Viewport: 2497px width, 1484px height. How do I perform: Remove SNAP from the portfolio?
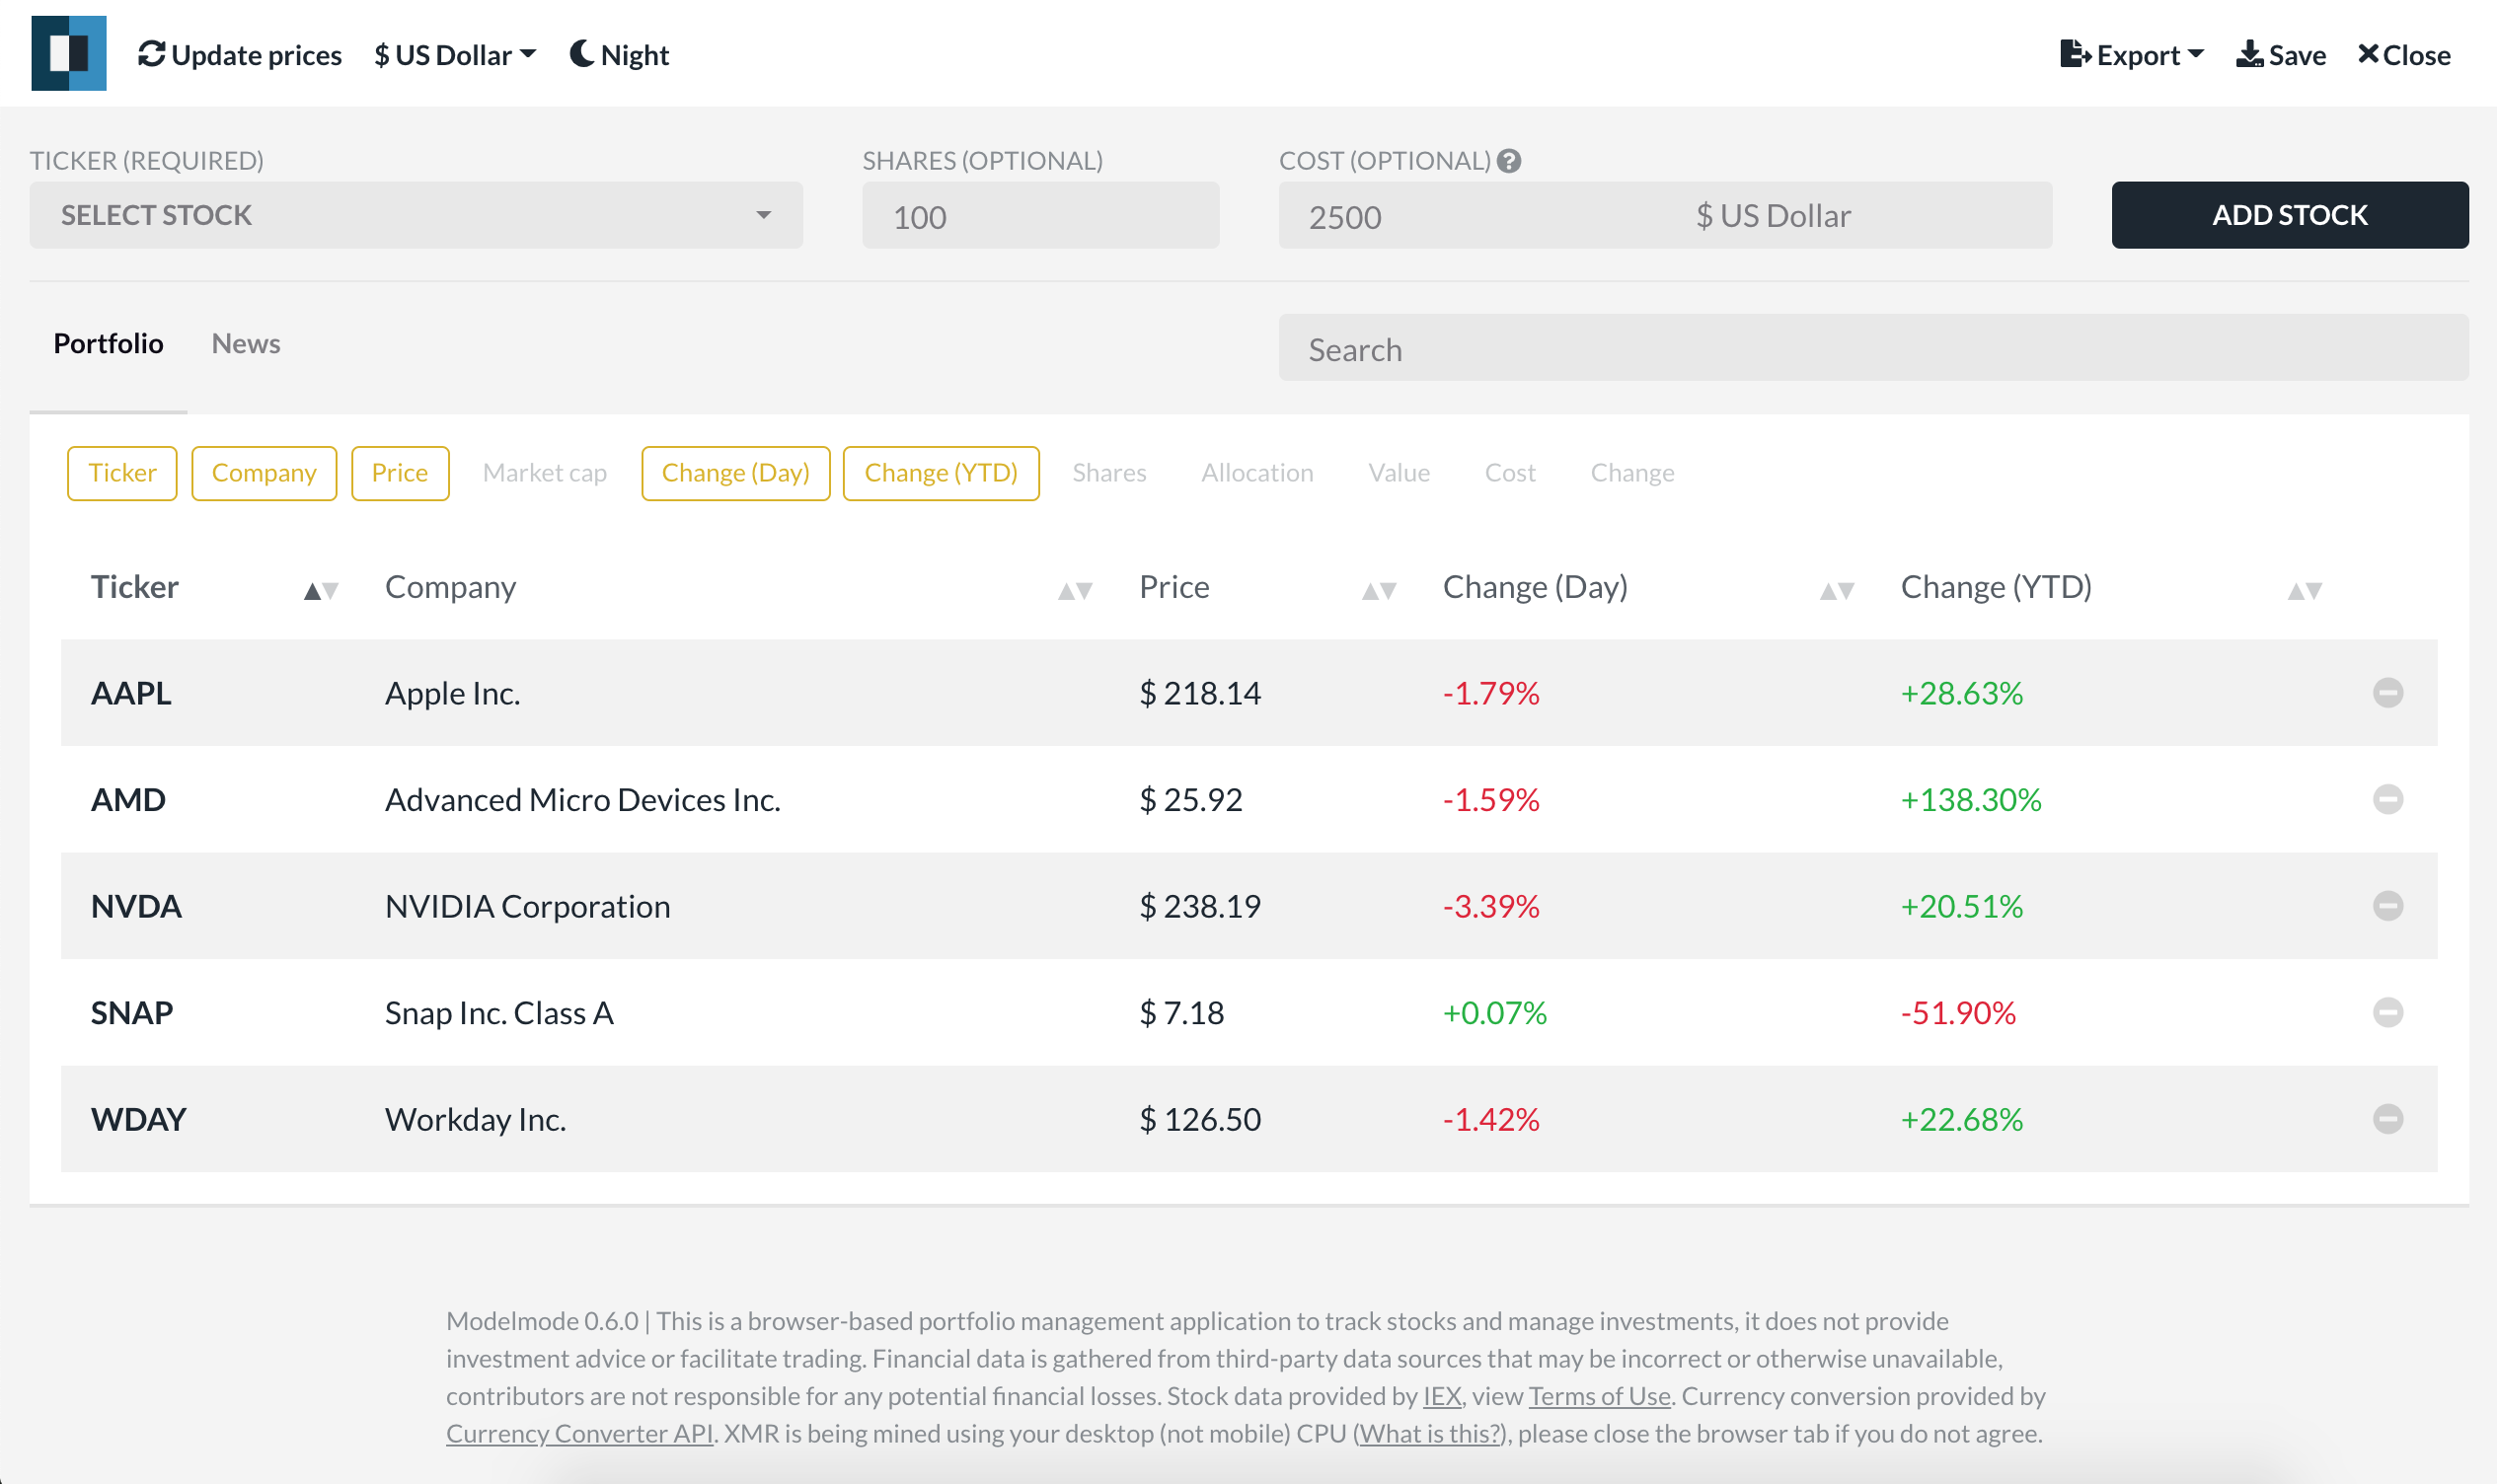tap(2387, 1012)
